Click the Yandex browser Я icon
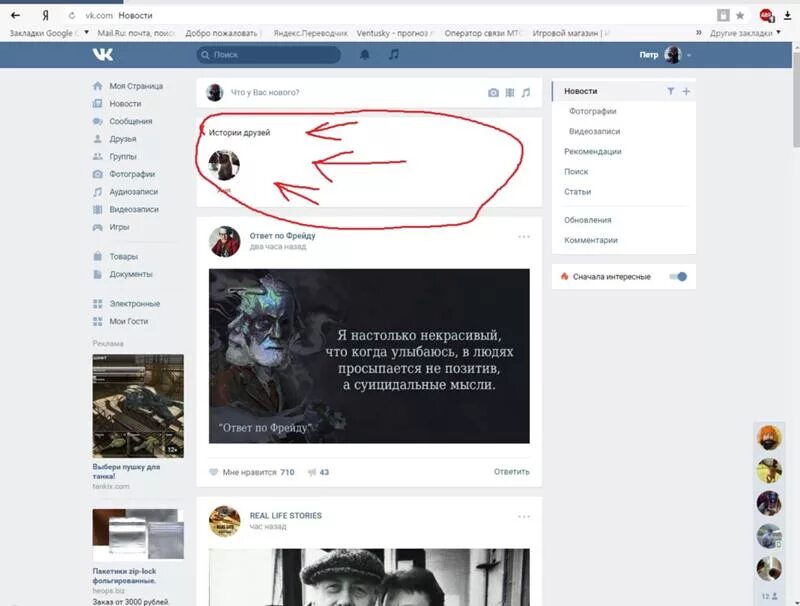 click(45, 16)
